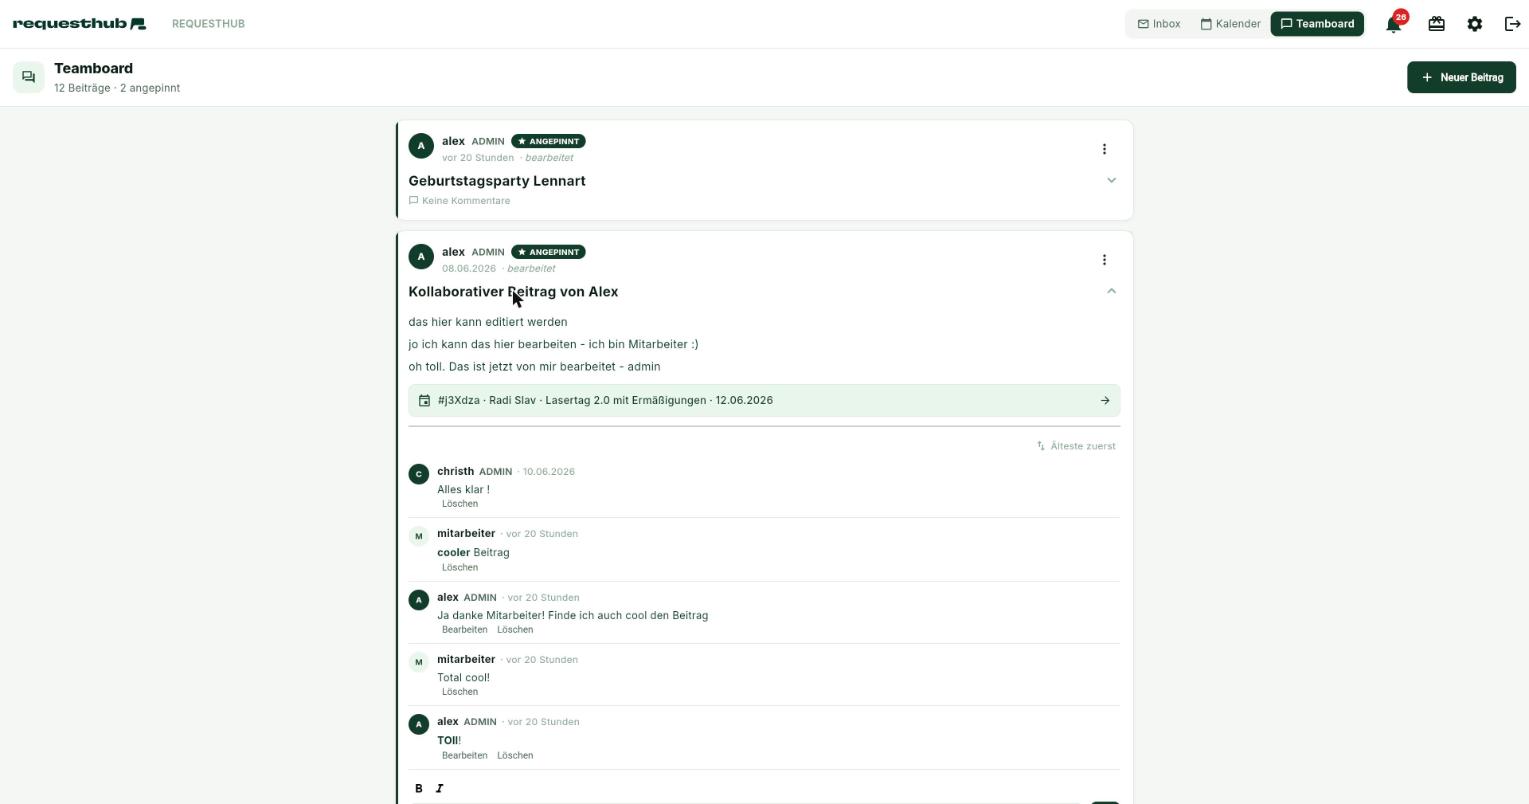
Task: Delete alex's 'TOll!' comment
Action: tap(515, 756)
